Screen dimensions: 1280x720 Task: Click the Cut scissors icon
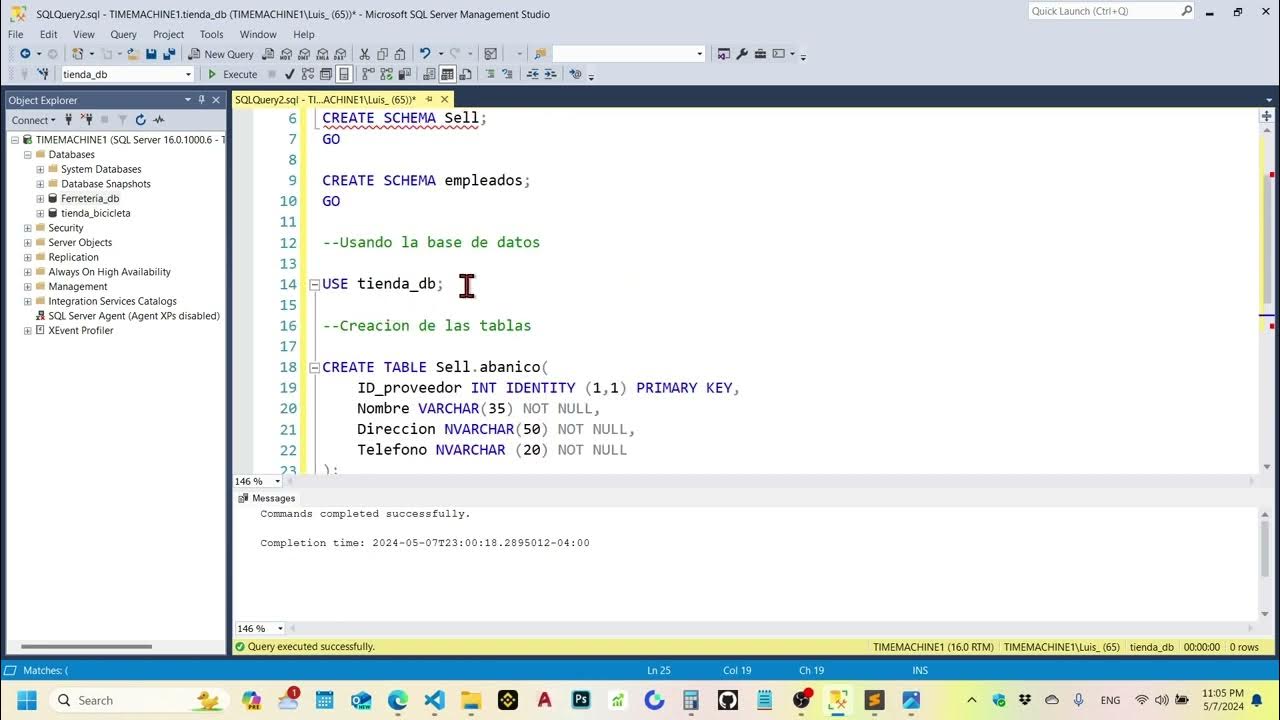[x=365, y=54]
